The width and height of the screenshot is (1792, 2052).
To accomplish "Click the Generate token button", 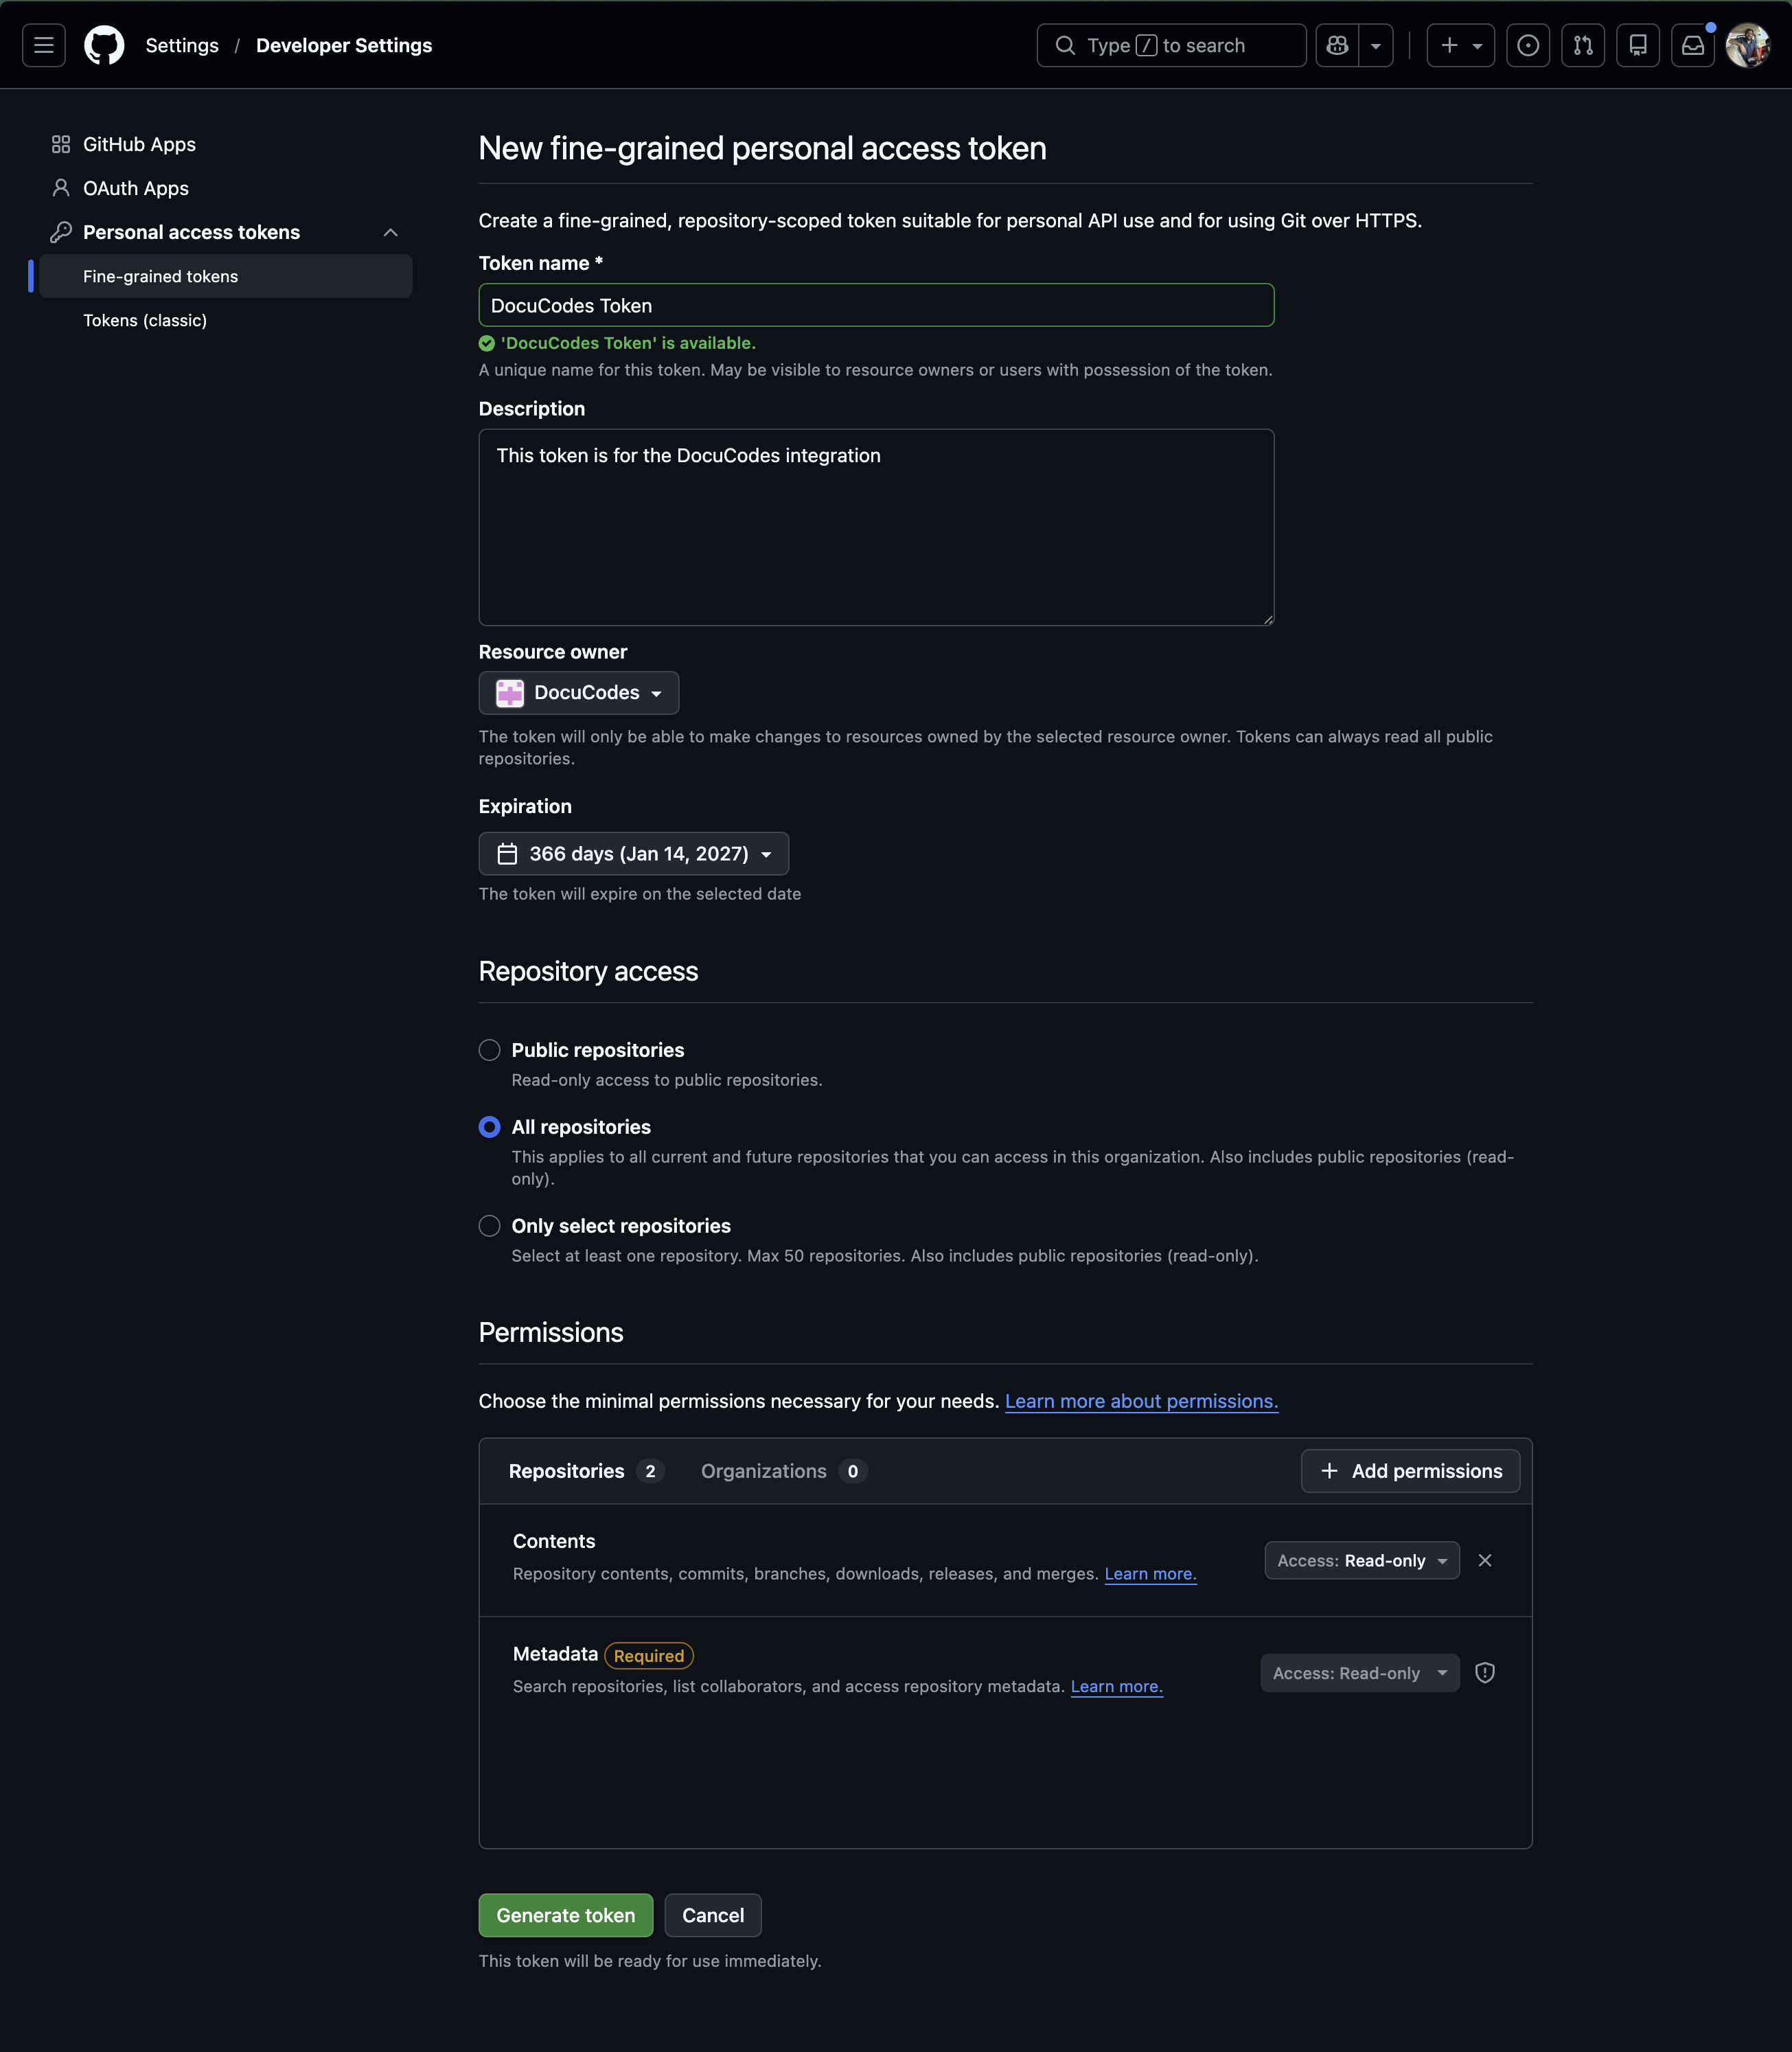I will (565, 1915).
